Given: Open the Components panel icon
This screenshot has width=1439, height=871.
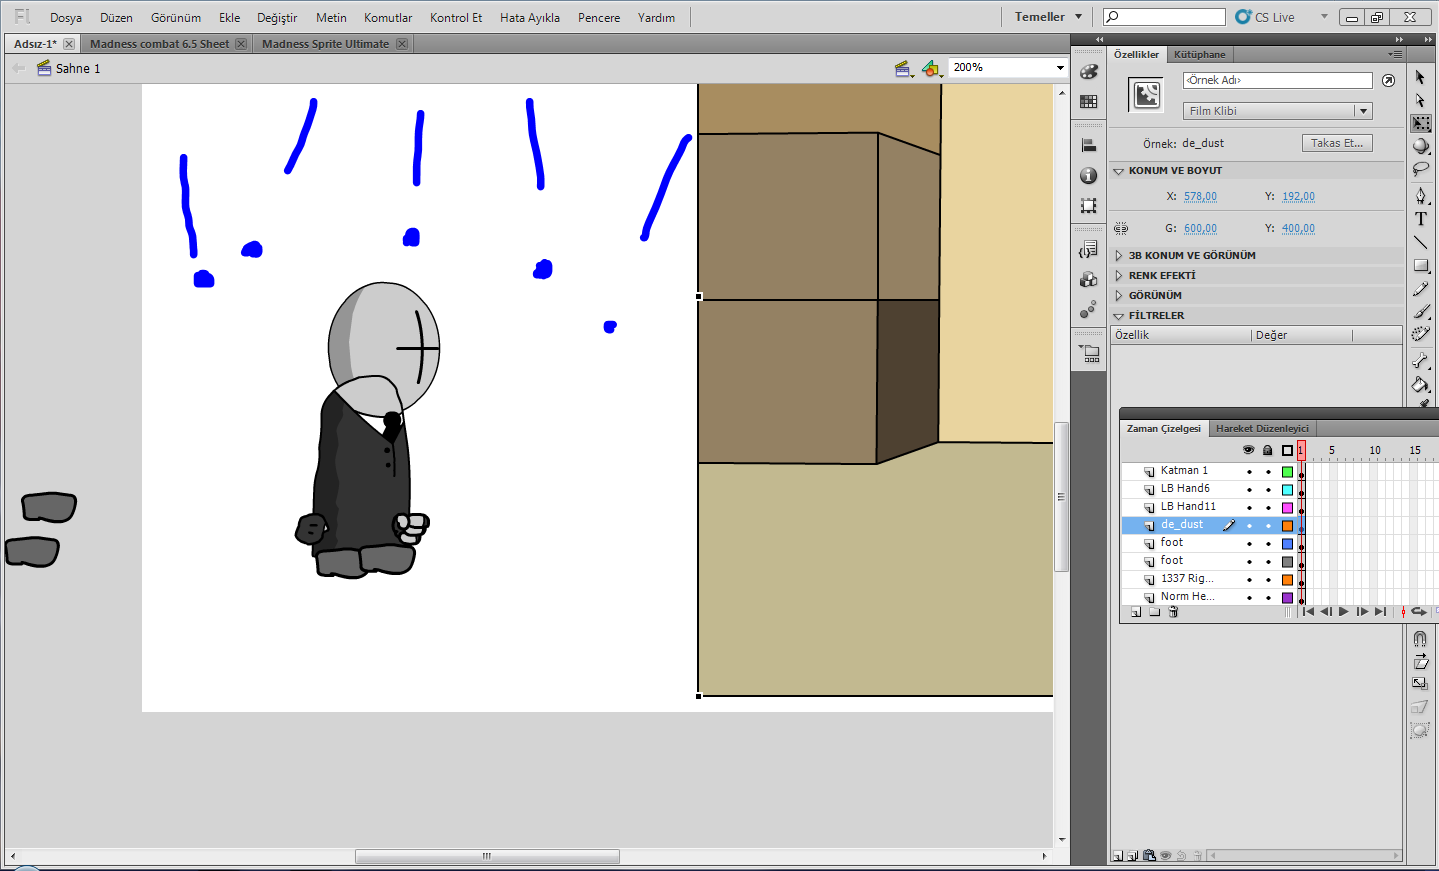Looking at the screenshot, I should [x=1089, y=280].
